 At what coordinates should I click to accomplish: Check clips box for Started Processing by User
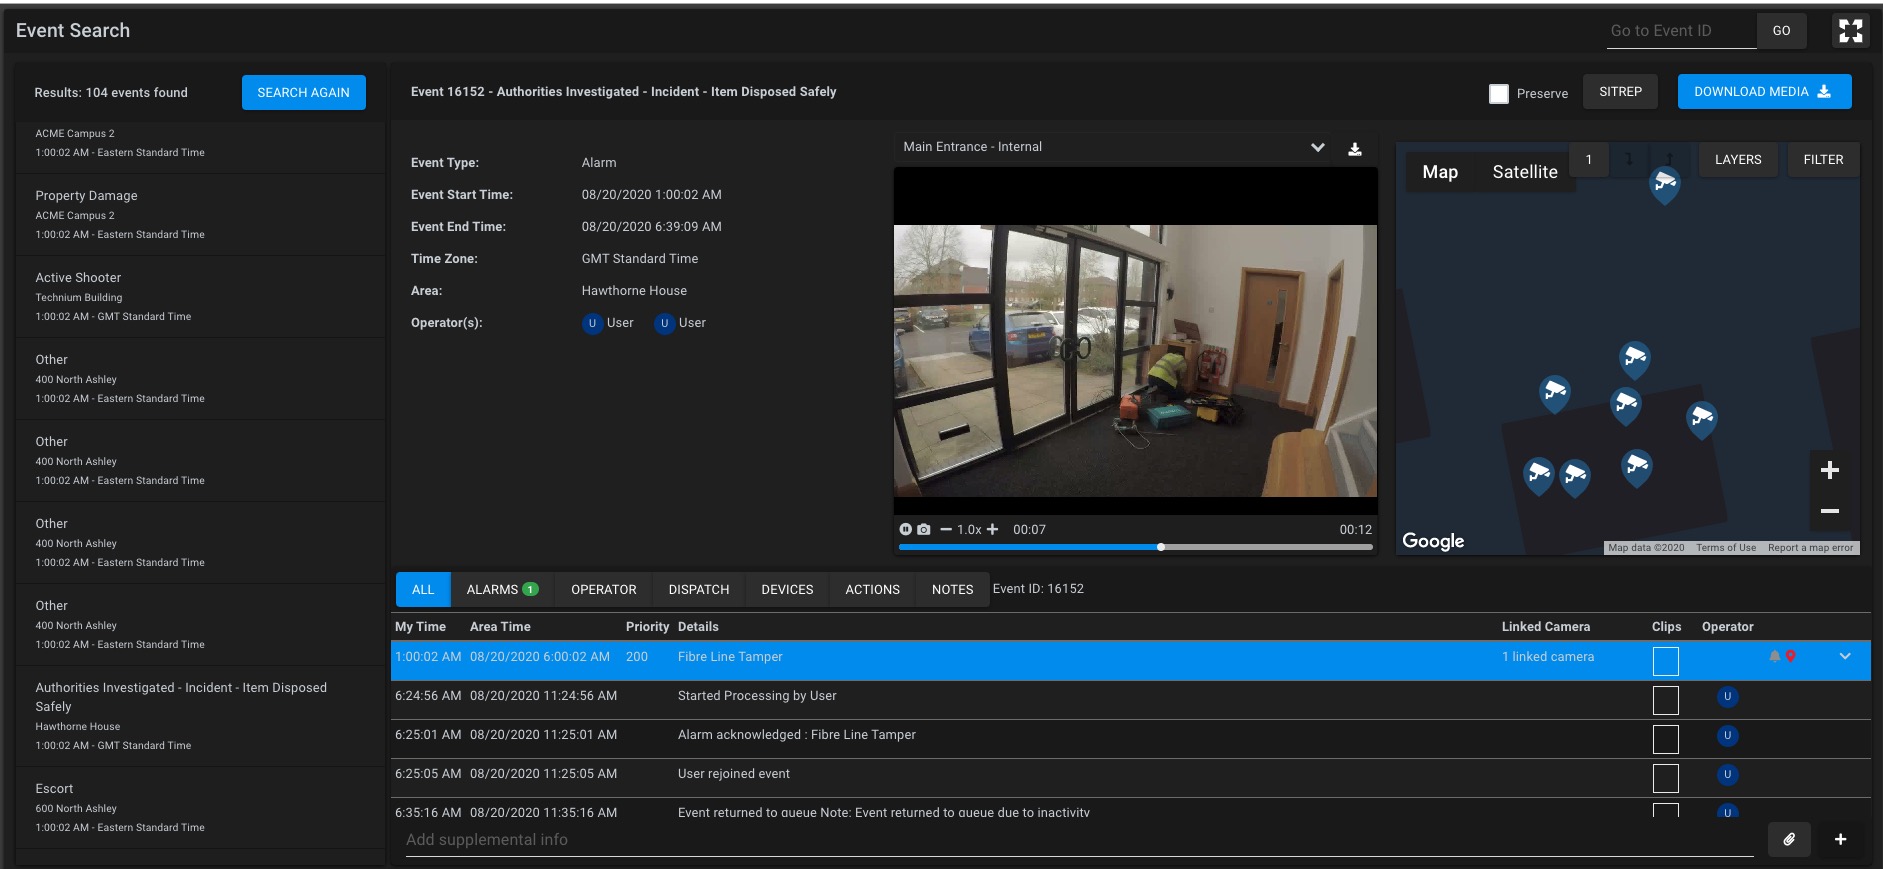click(x=1666, y=700)
